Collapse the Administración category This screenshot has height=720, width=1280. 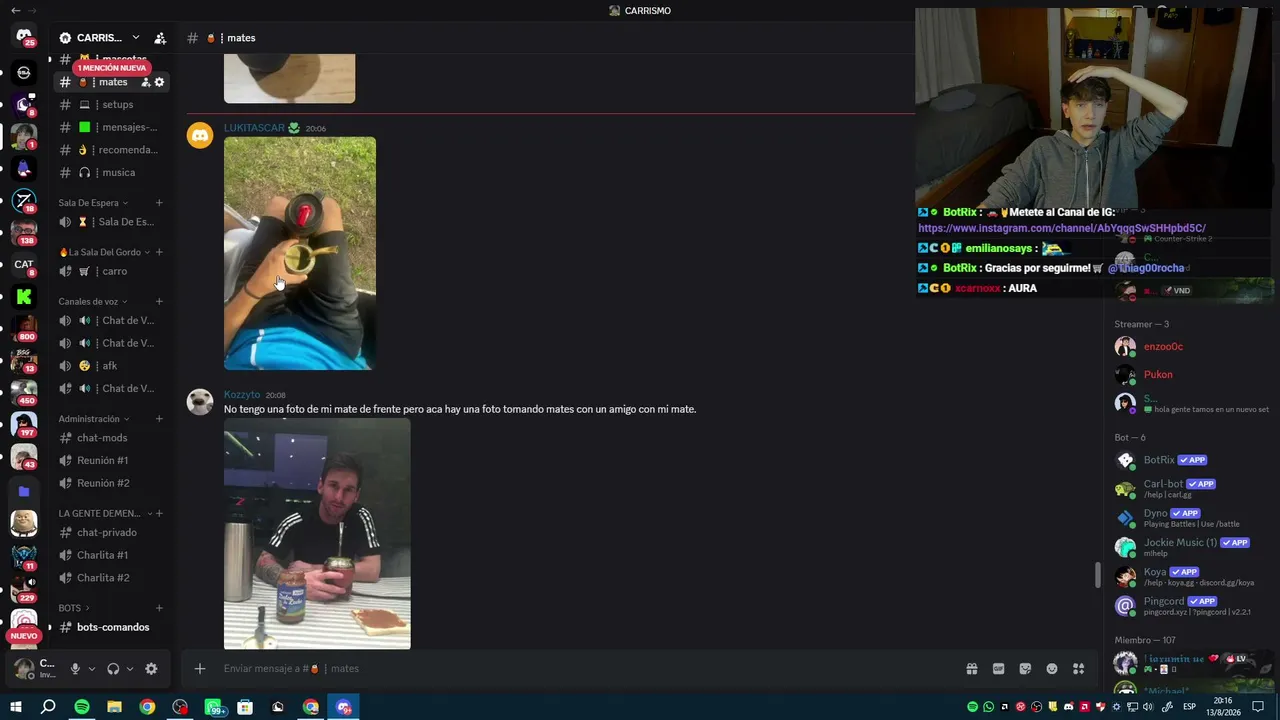pyautogui.click(x=94, y=419)
